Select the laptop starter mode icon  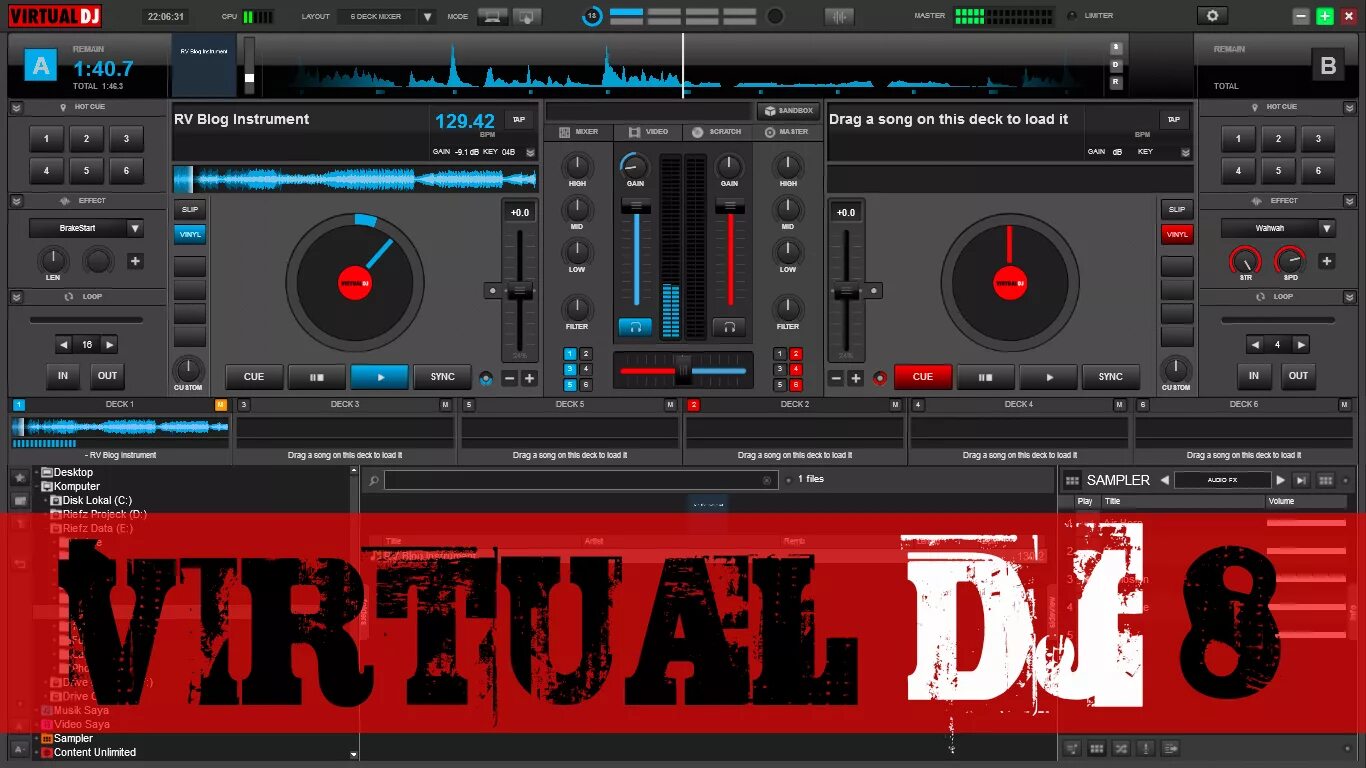tap(491, 16)
